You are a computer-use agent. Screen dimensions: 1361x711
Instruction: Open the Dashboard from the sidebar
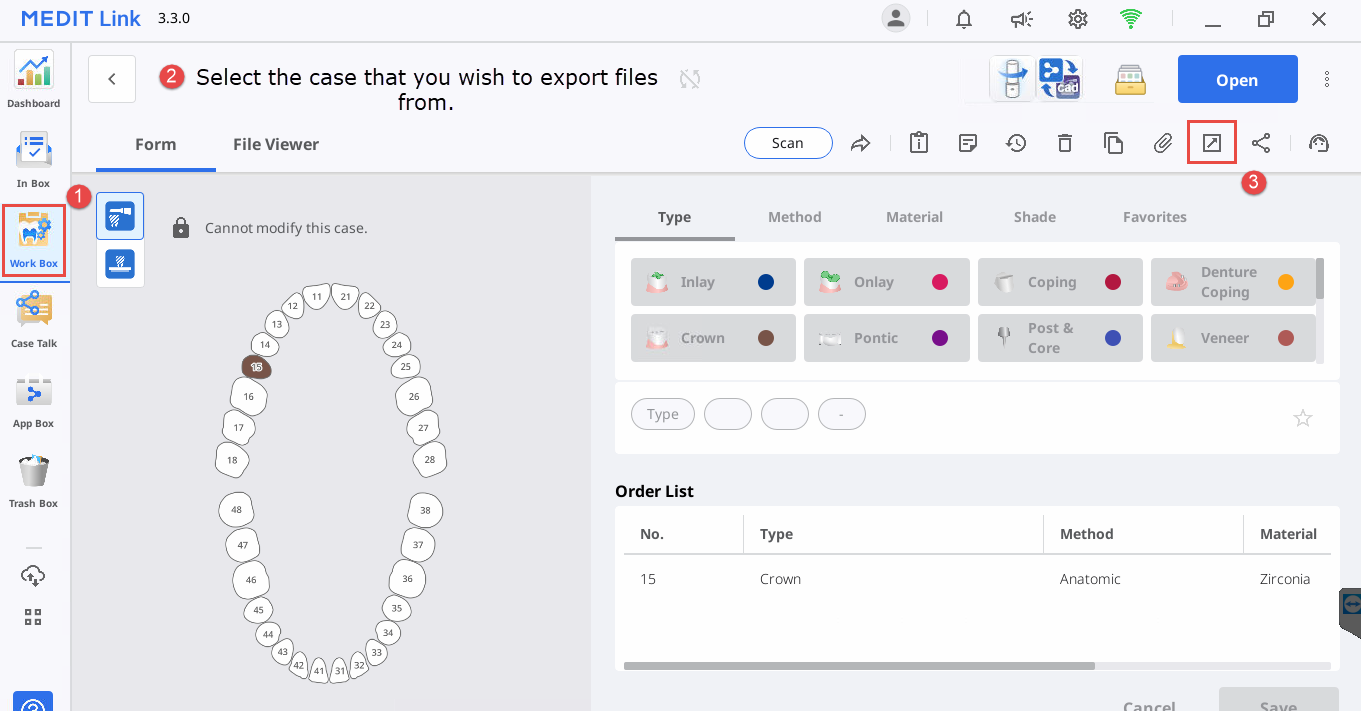33,80
